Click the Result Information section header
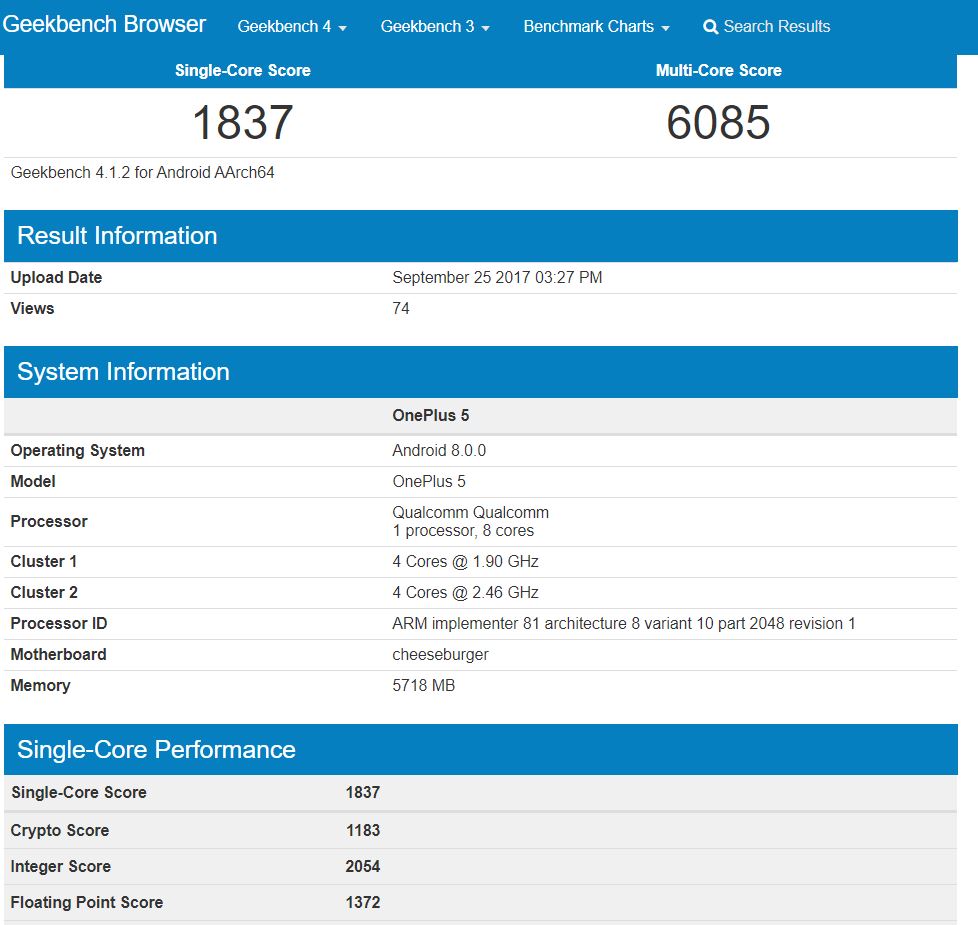This screenshot has width=978, height=925. pyautogui.click(x=481, y=236)
